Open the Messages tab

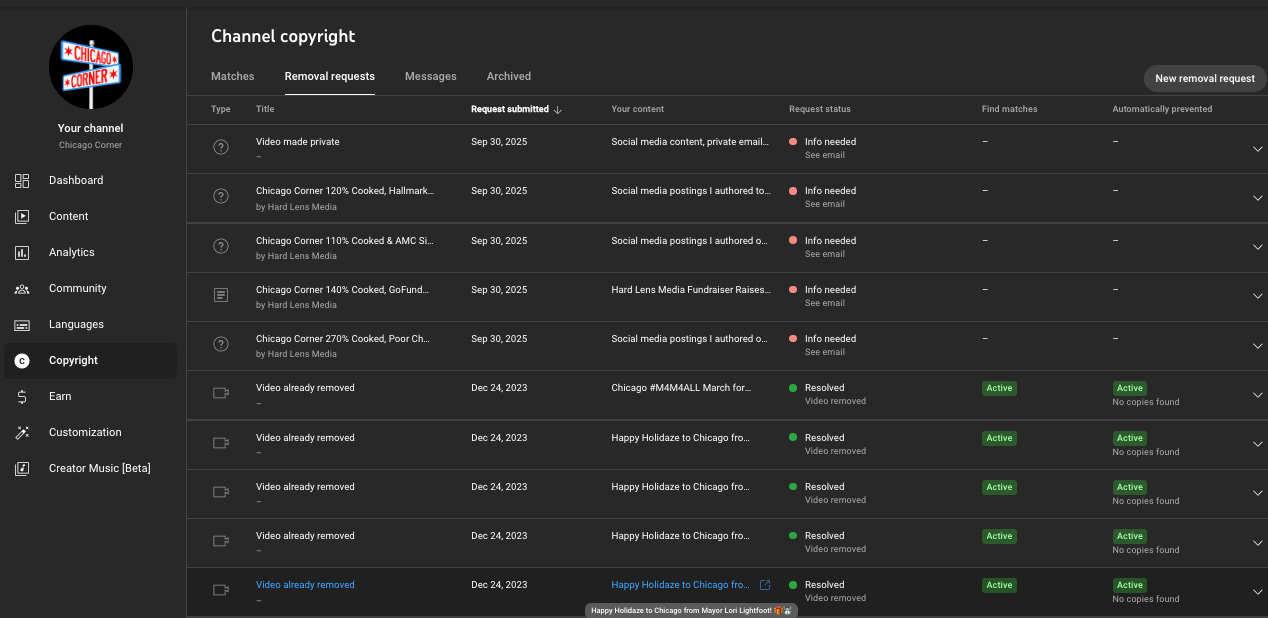tap(431, 76)
